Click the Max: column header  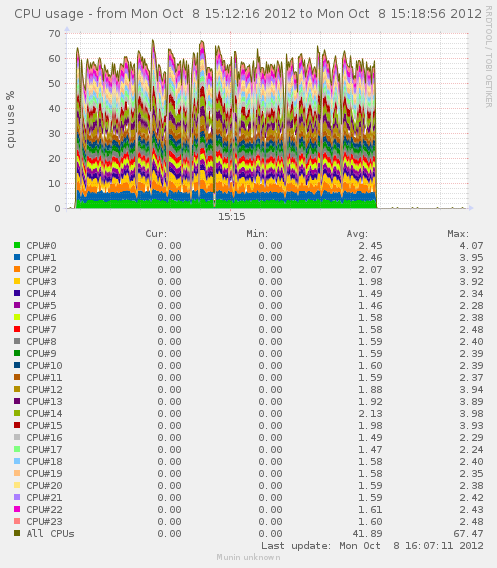pyautogui.click(x=458, y=234)
